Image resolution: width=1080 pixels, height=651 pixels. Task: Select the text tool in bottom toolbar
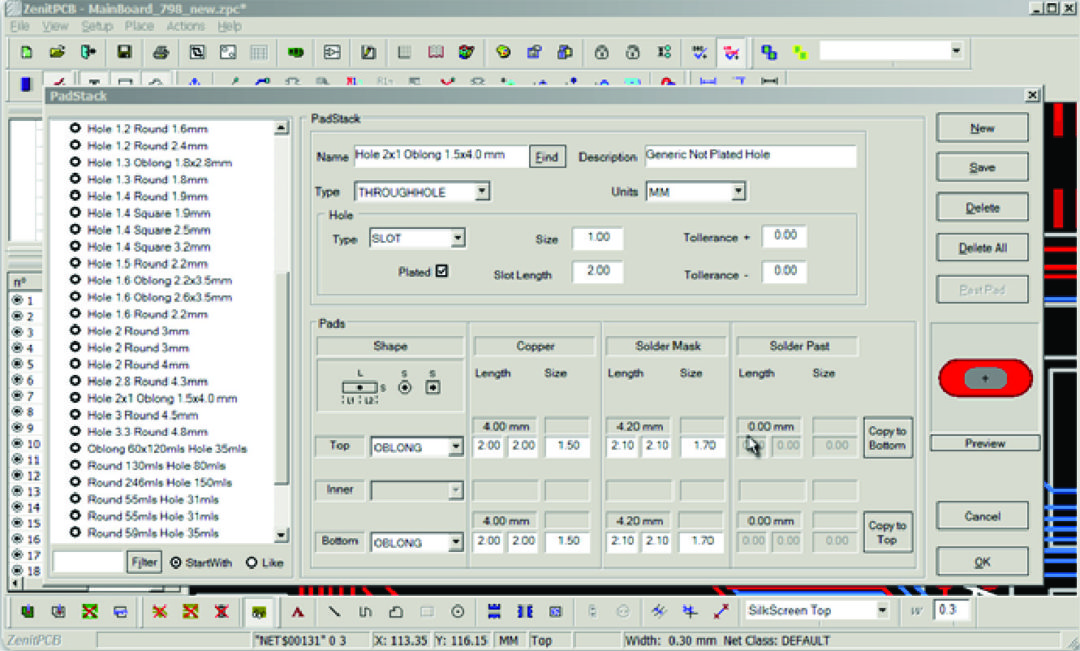298,611
